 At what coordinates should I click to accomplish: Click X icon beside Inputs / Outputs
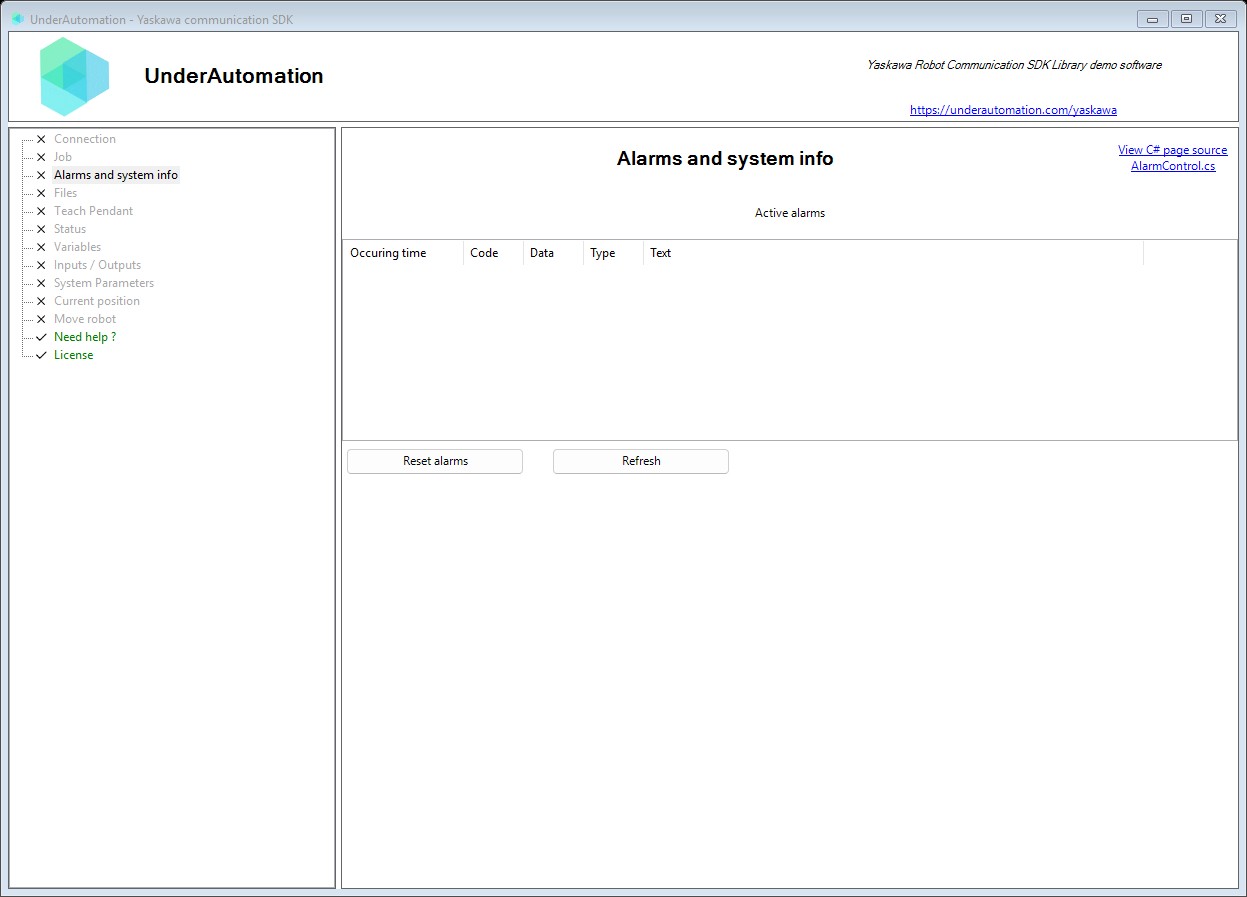pos(41,265)
